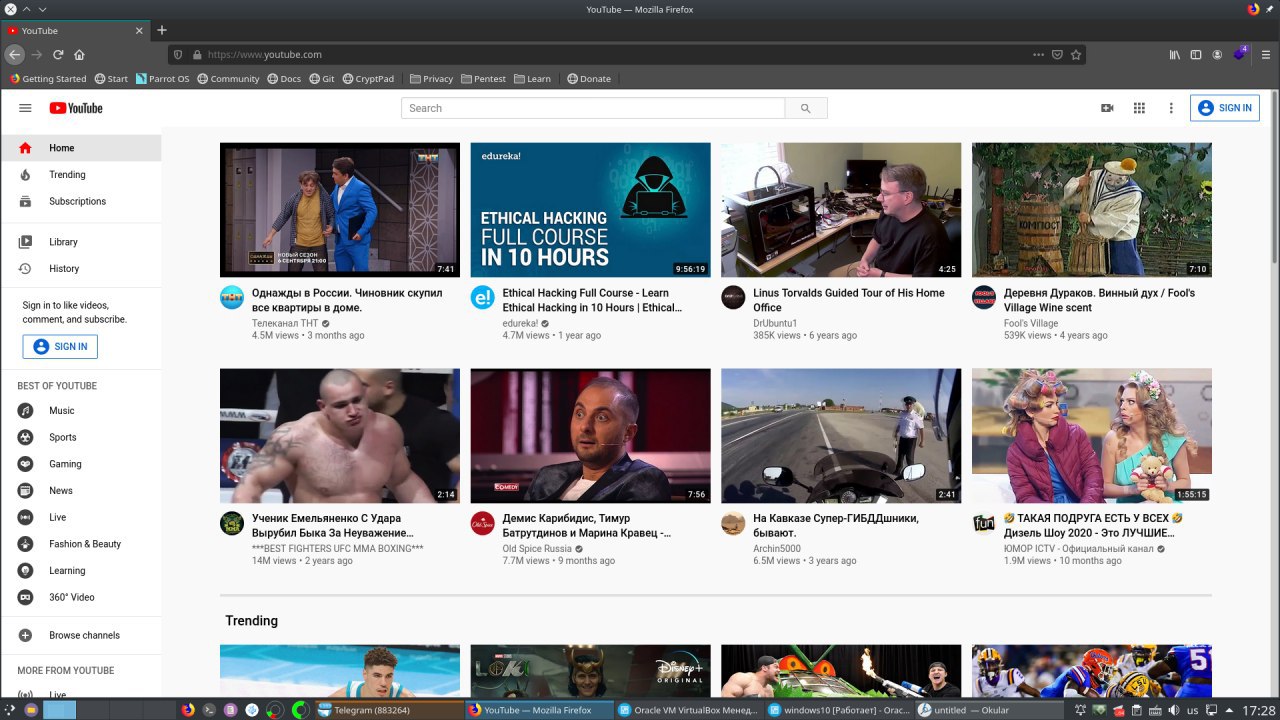This screenshot has height=720, width=1280.
Task: Click SIGN IN button in sidebar
Action: (x=60, y=347)
